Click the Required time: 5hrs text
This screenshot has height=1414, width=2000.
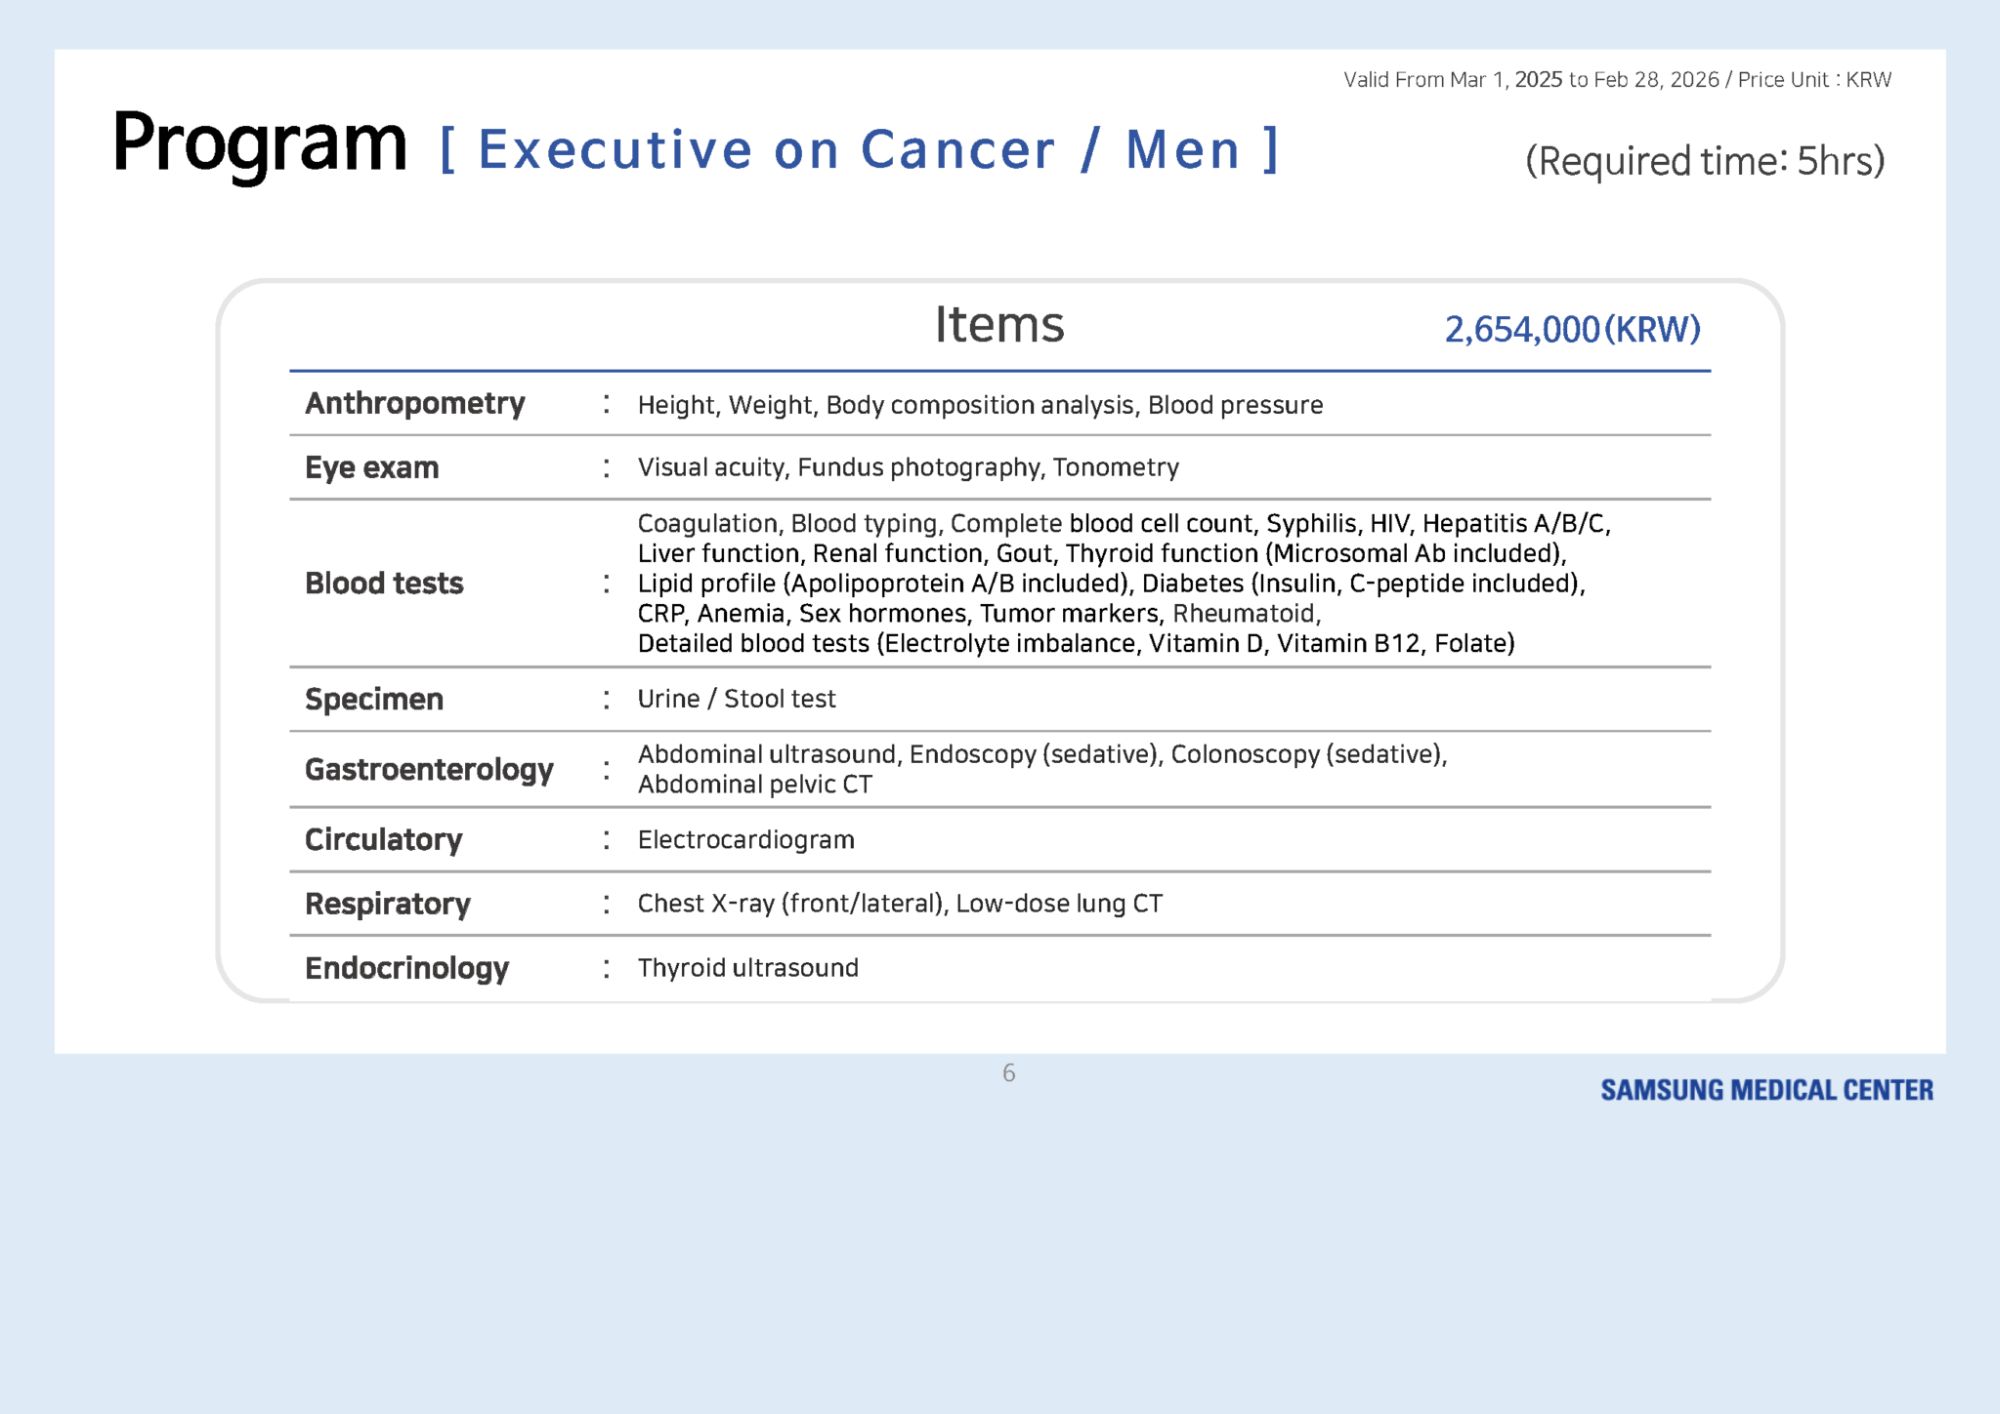(1704, 161)
